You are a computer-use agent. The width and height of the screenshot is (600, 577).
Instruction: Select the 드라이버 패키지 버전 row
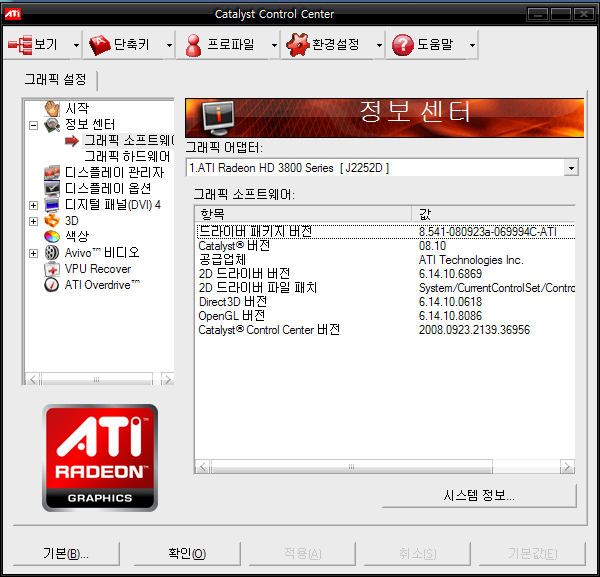tap(386, 232)
